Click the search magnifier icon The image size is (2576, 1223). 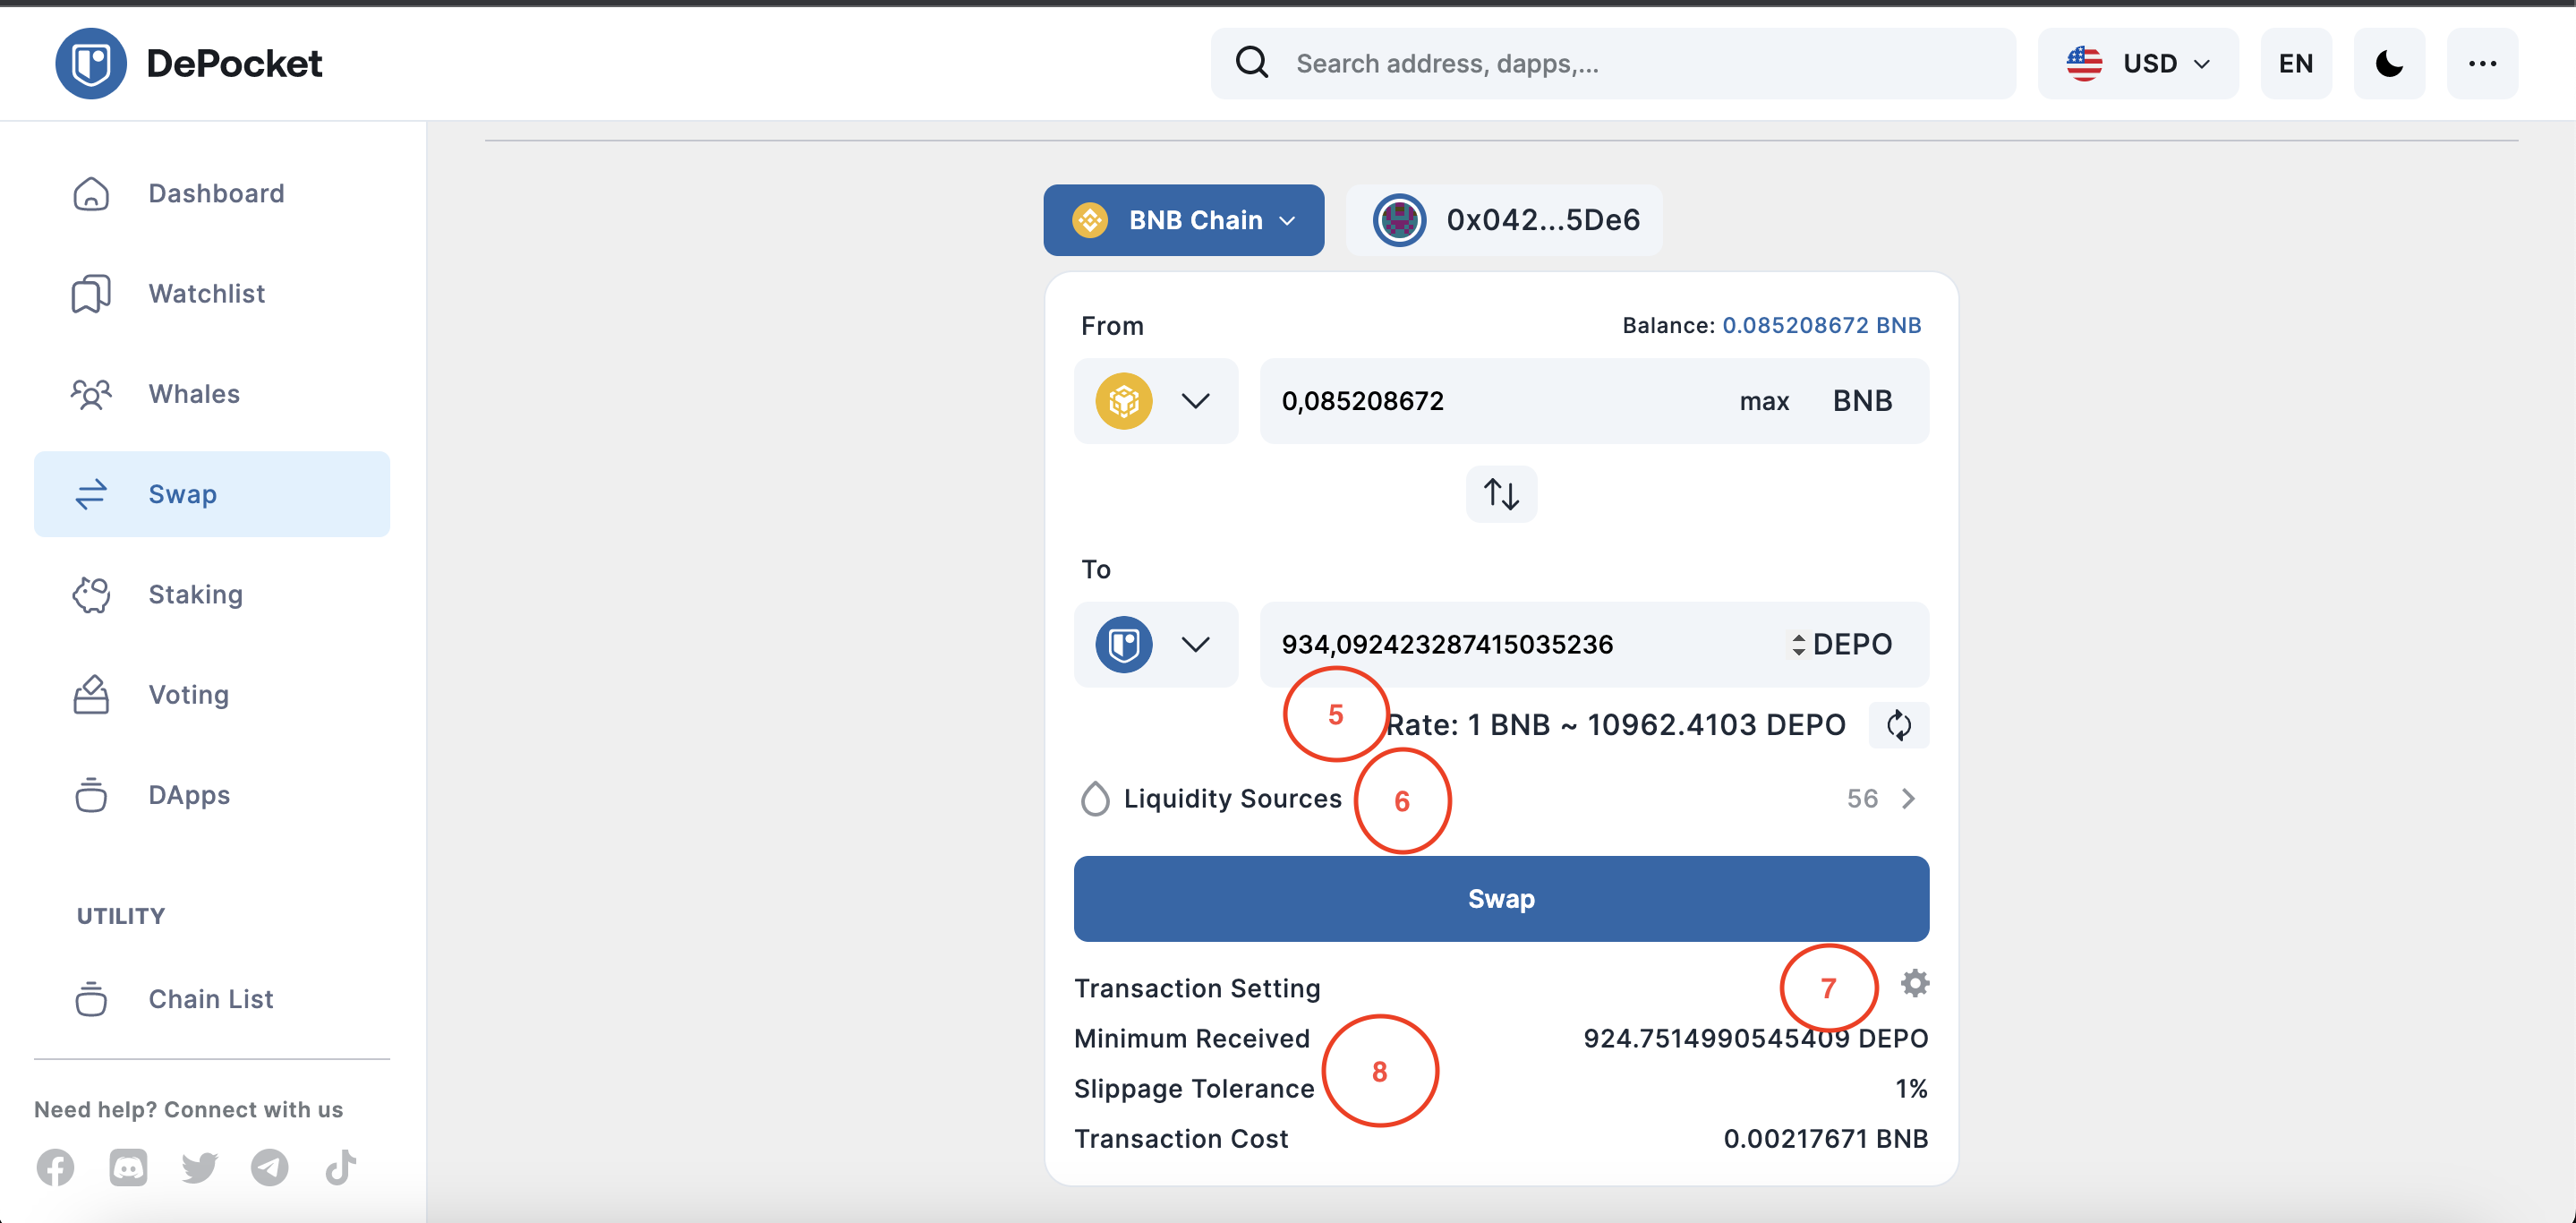1252,63
